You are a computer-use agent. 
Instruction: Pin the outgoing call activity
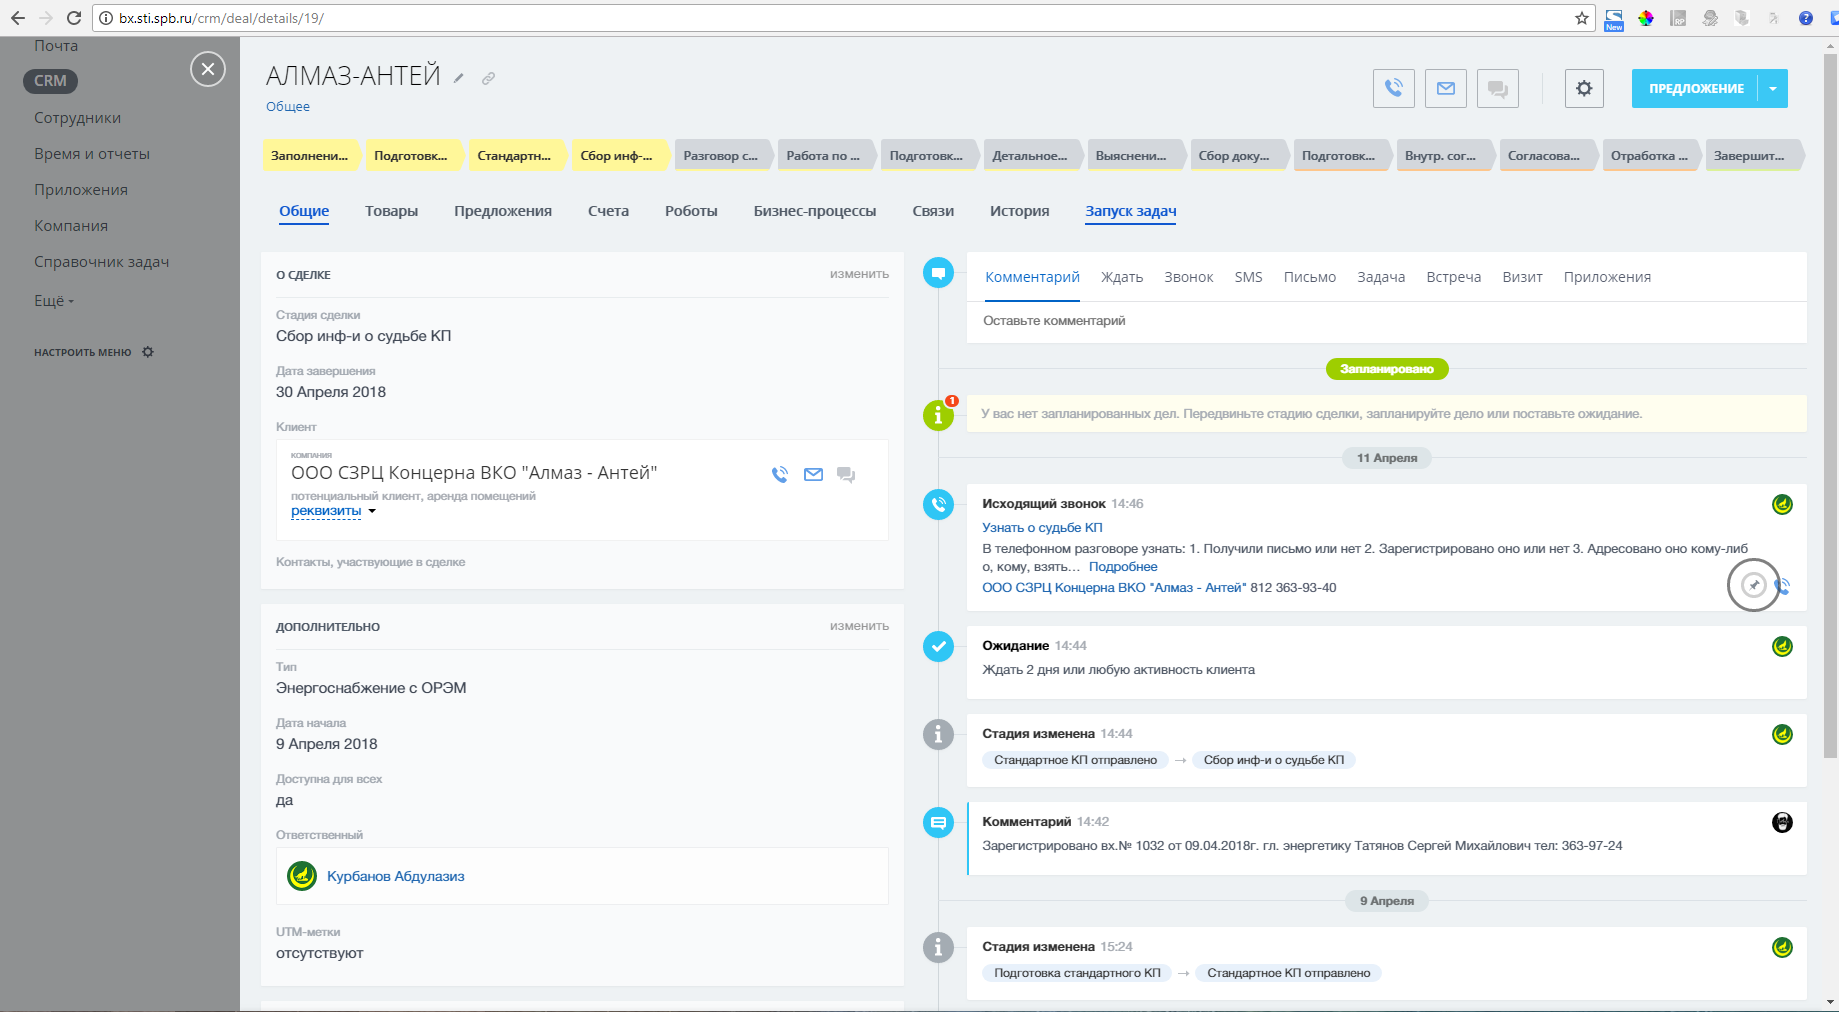point(1753,585)
